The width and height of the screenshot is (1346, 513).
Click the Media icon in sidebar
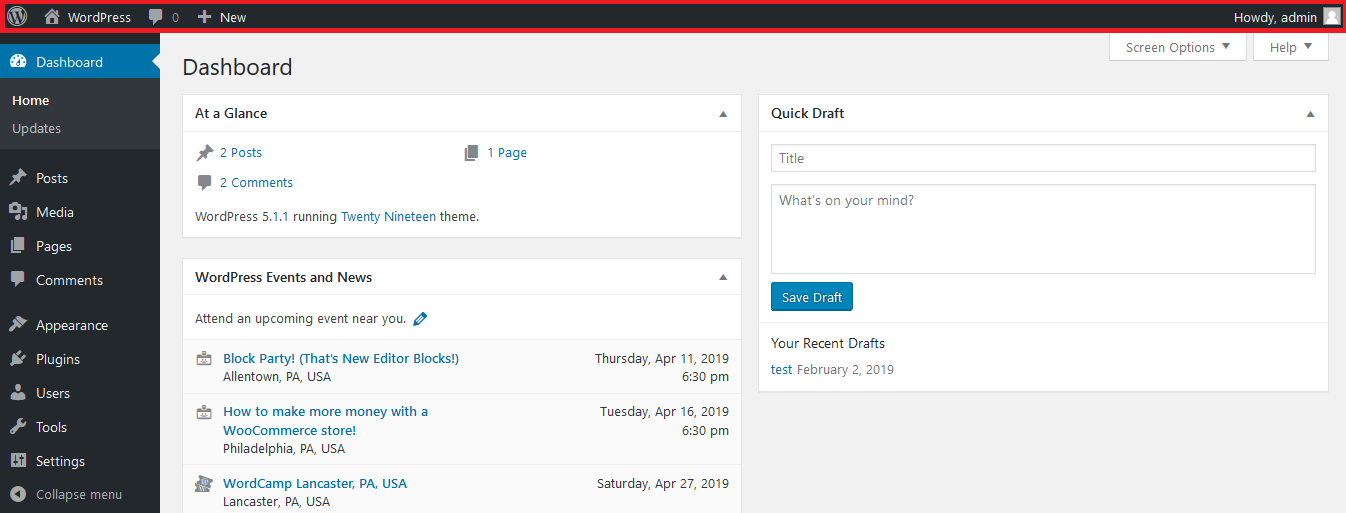18,212
